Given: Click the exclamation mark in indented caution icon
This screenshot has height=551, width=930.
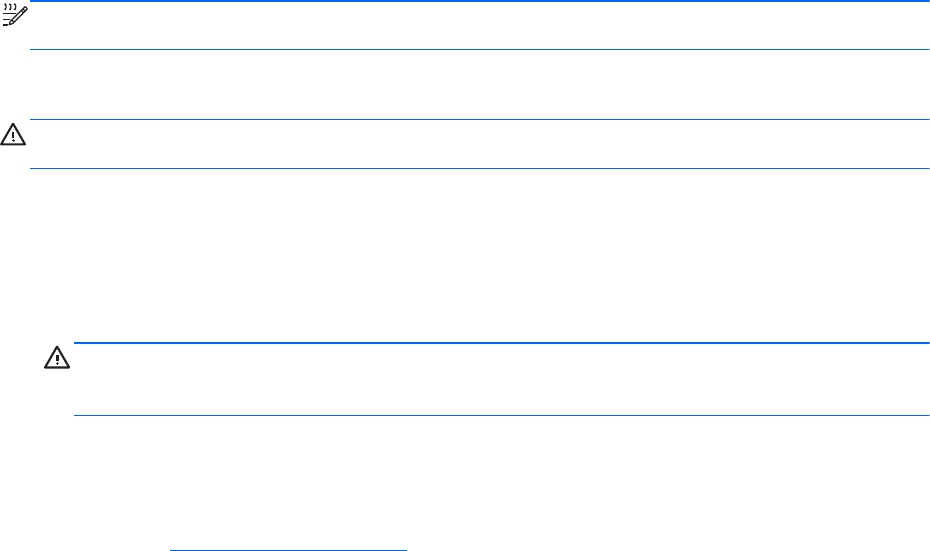Looking at the screenshot, I should click(x=55, y=359).
